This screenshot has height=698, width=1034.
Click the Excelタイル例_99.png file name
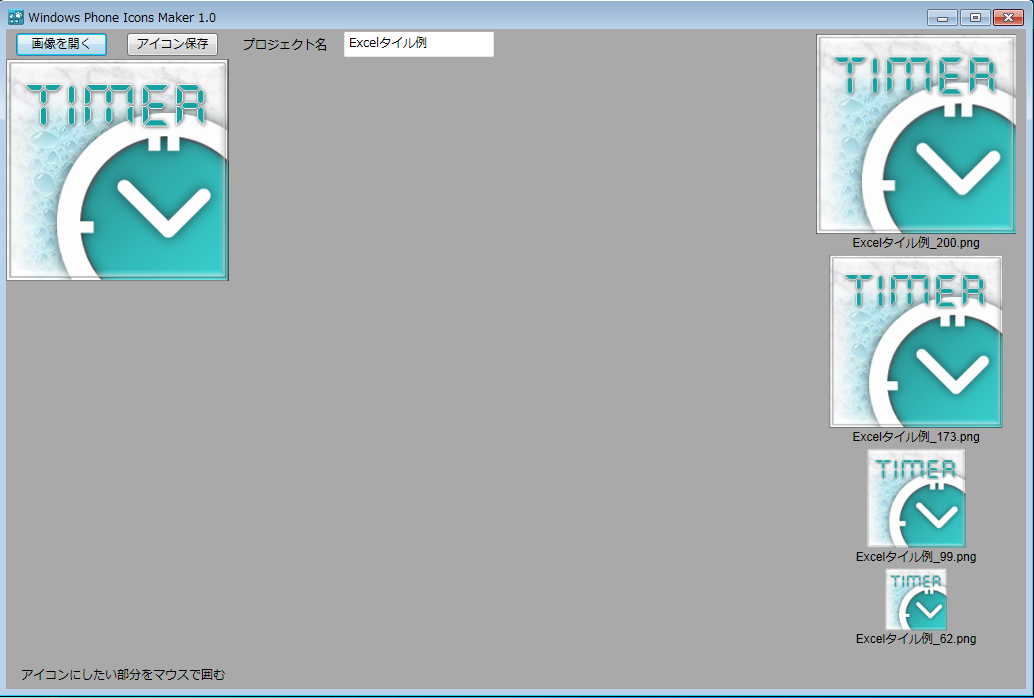coord(916,557)
